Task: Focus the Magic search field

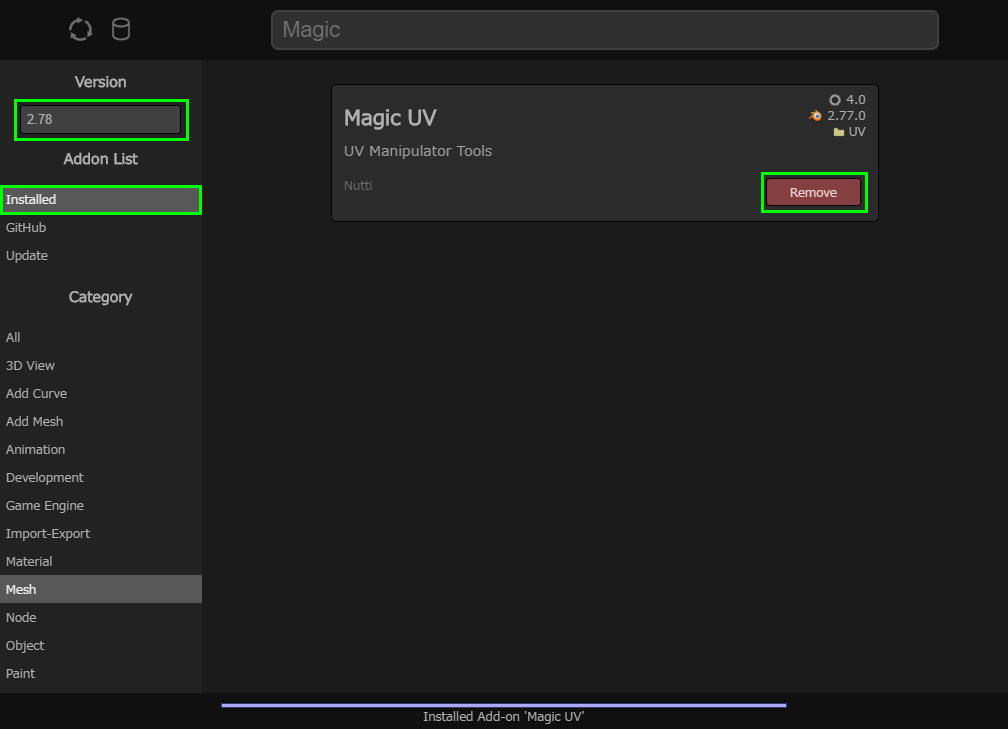Action: point(604,30)
